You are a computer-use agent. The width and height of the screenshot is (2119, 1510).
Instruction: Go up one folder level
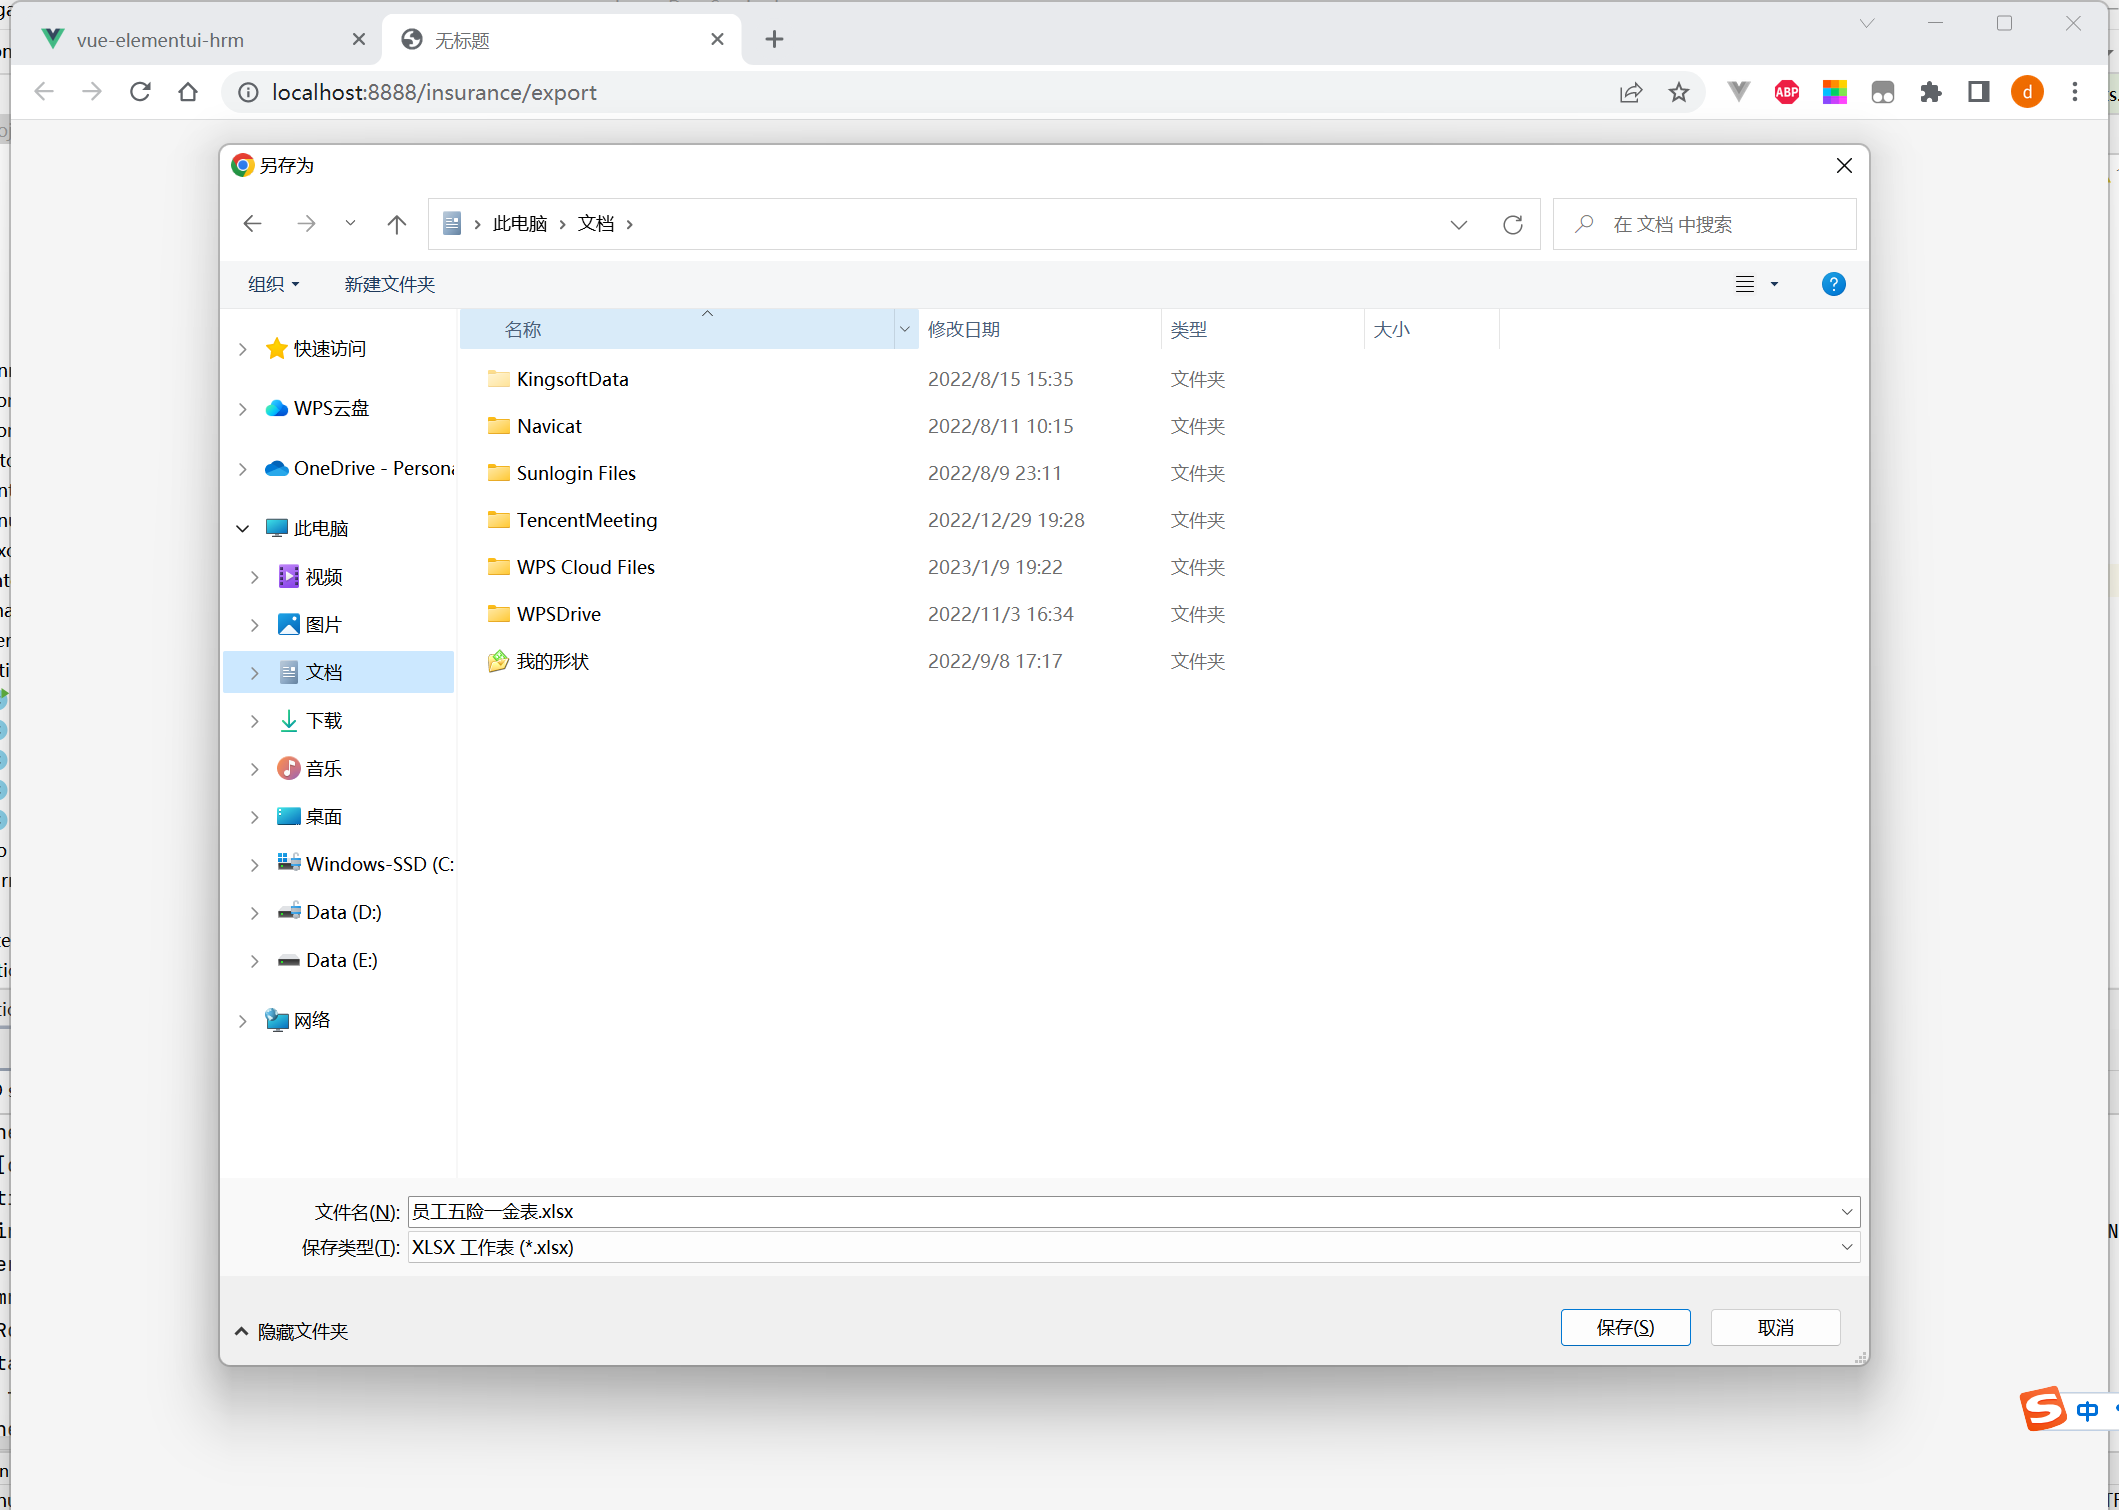click(397, 224)
